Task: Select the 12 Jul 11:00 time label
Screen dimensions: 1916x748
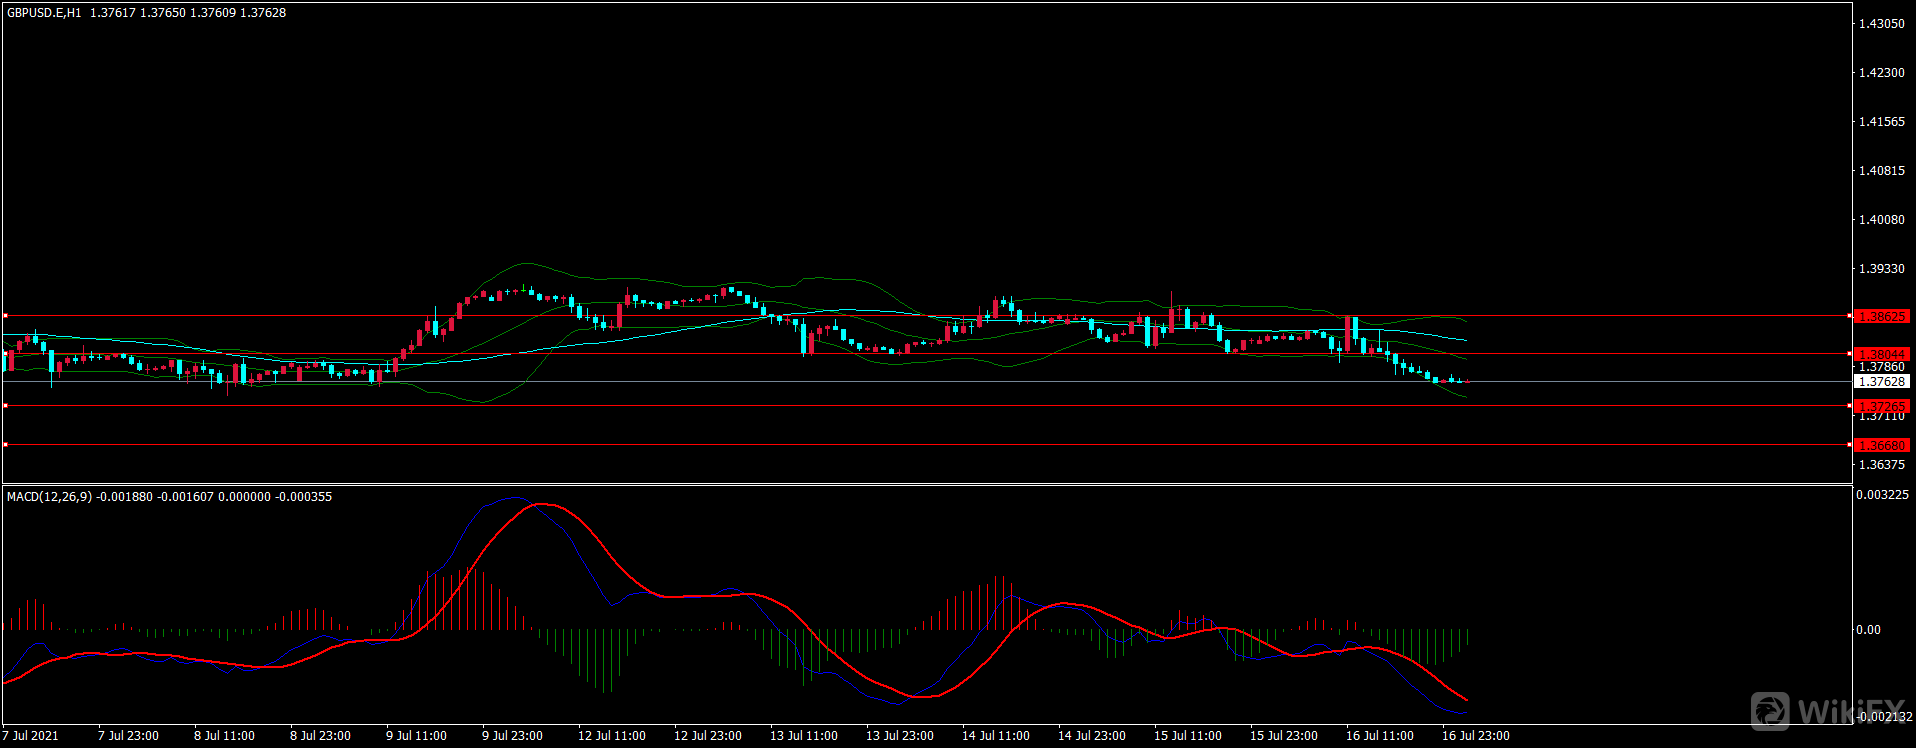Action: click(611, 736)
